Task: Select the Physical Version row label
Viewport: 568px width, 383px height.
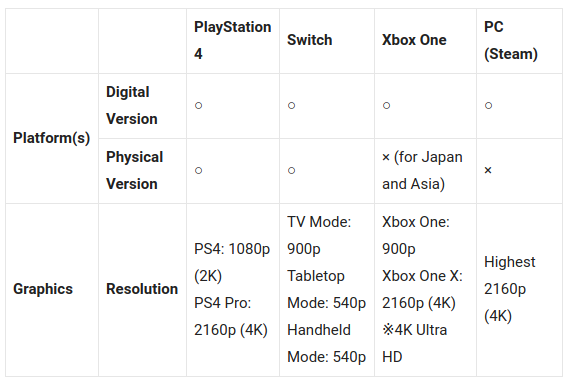Action: [x=134, y=170]
